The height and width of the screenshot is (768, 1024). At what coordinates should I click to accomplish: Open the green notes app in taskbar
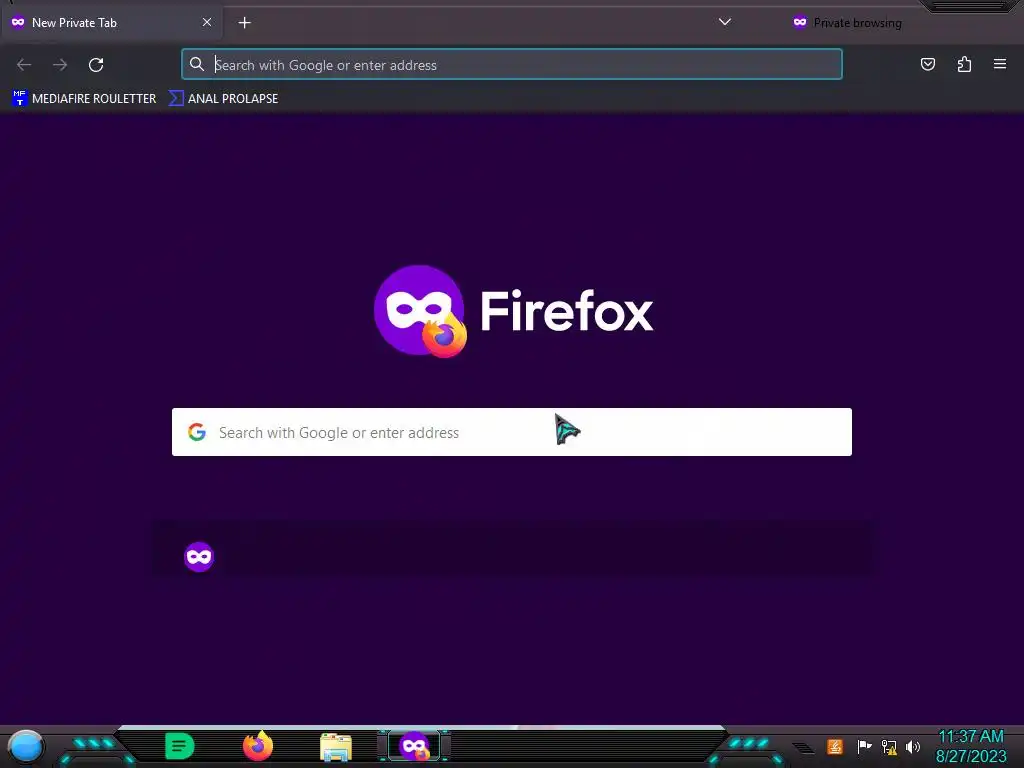coord(179,746)
